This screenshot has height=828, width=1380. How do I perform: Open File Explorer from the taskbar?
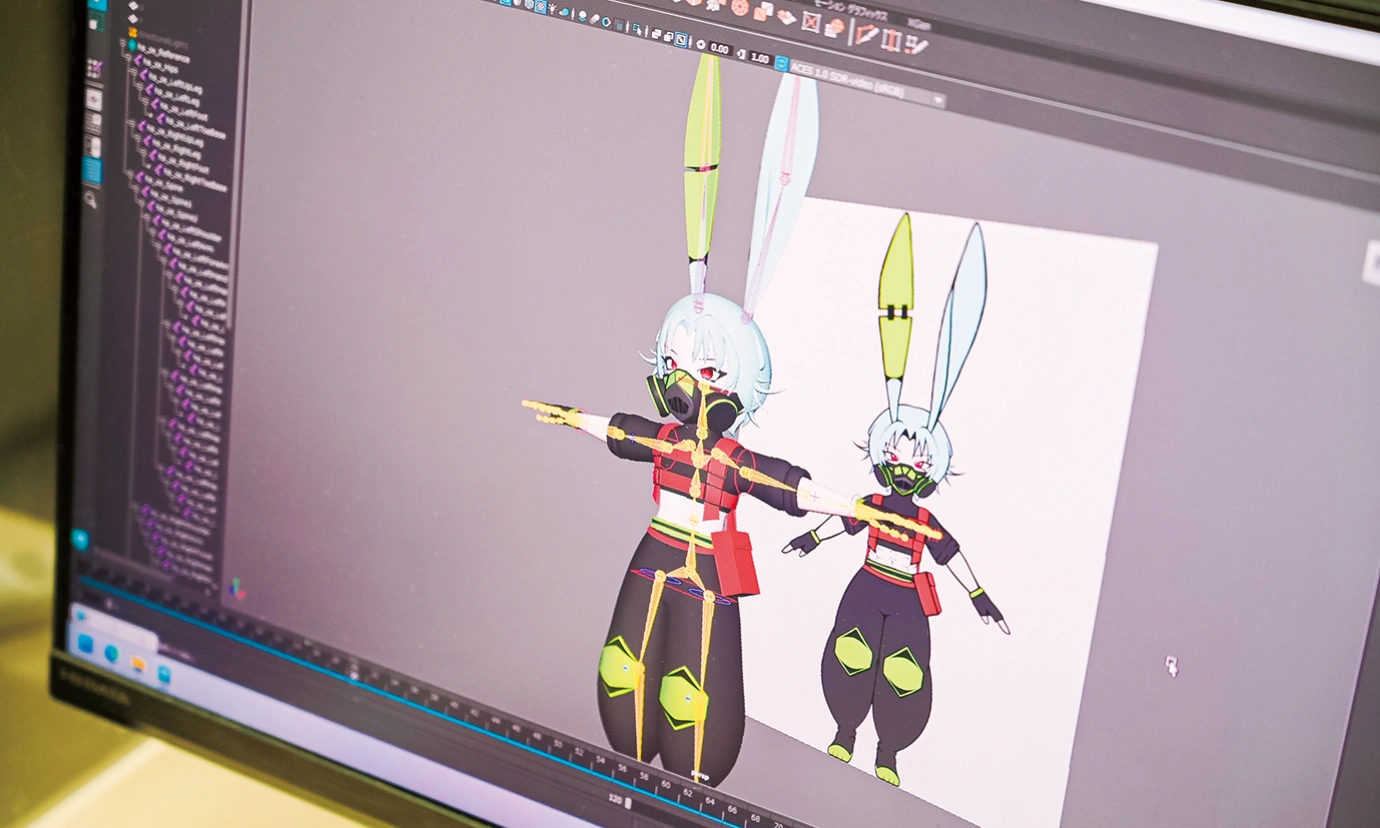pyautogui.click(x=138, y=663)
